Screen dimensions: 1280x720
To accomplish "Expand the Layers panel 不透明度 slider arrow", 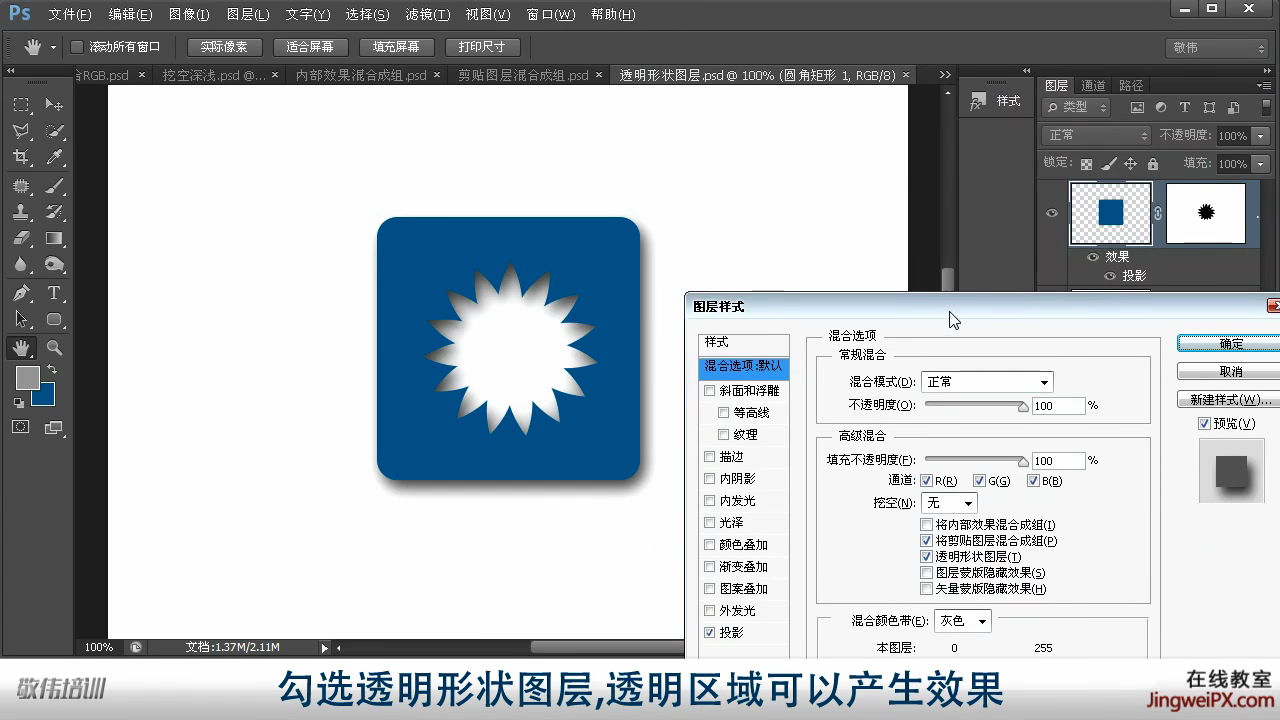I will (1260, 136).
